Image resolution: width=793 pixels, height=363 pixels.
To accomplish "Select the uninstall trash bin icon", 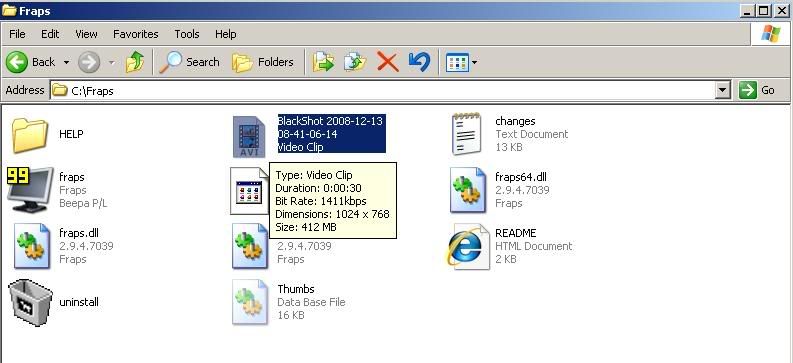I will [30, 302].
